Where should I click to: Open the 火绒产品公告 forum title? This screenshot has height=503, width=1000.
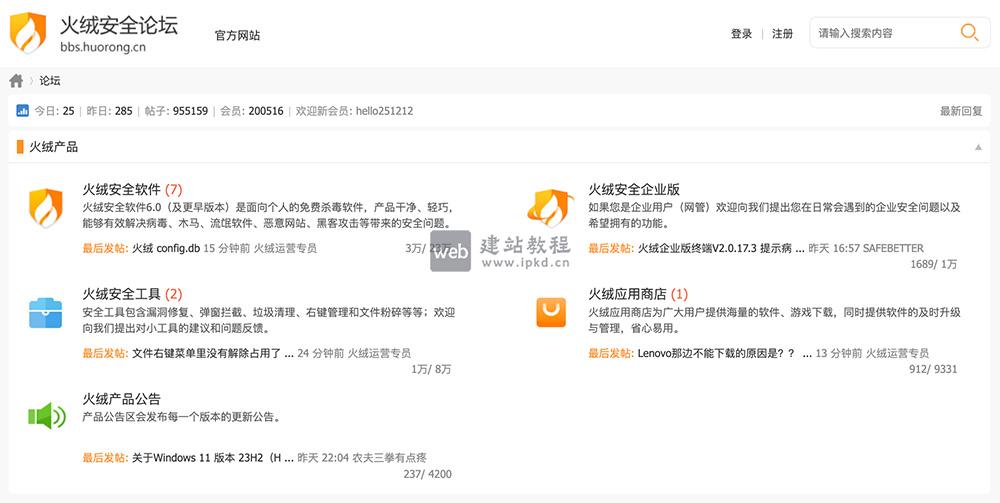pos(122,399)
